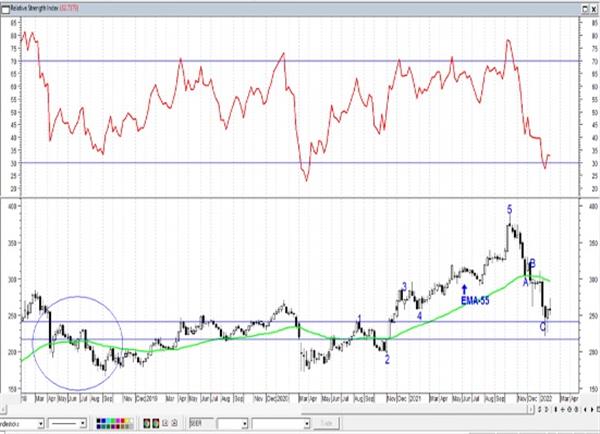
Task: Open the small dropdown after the symbol field
Action: pos(245,424)
